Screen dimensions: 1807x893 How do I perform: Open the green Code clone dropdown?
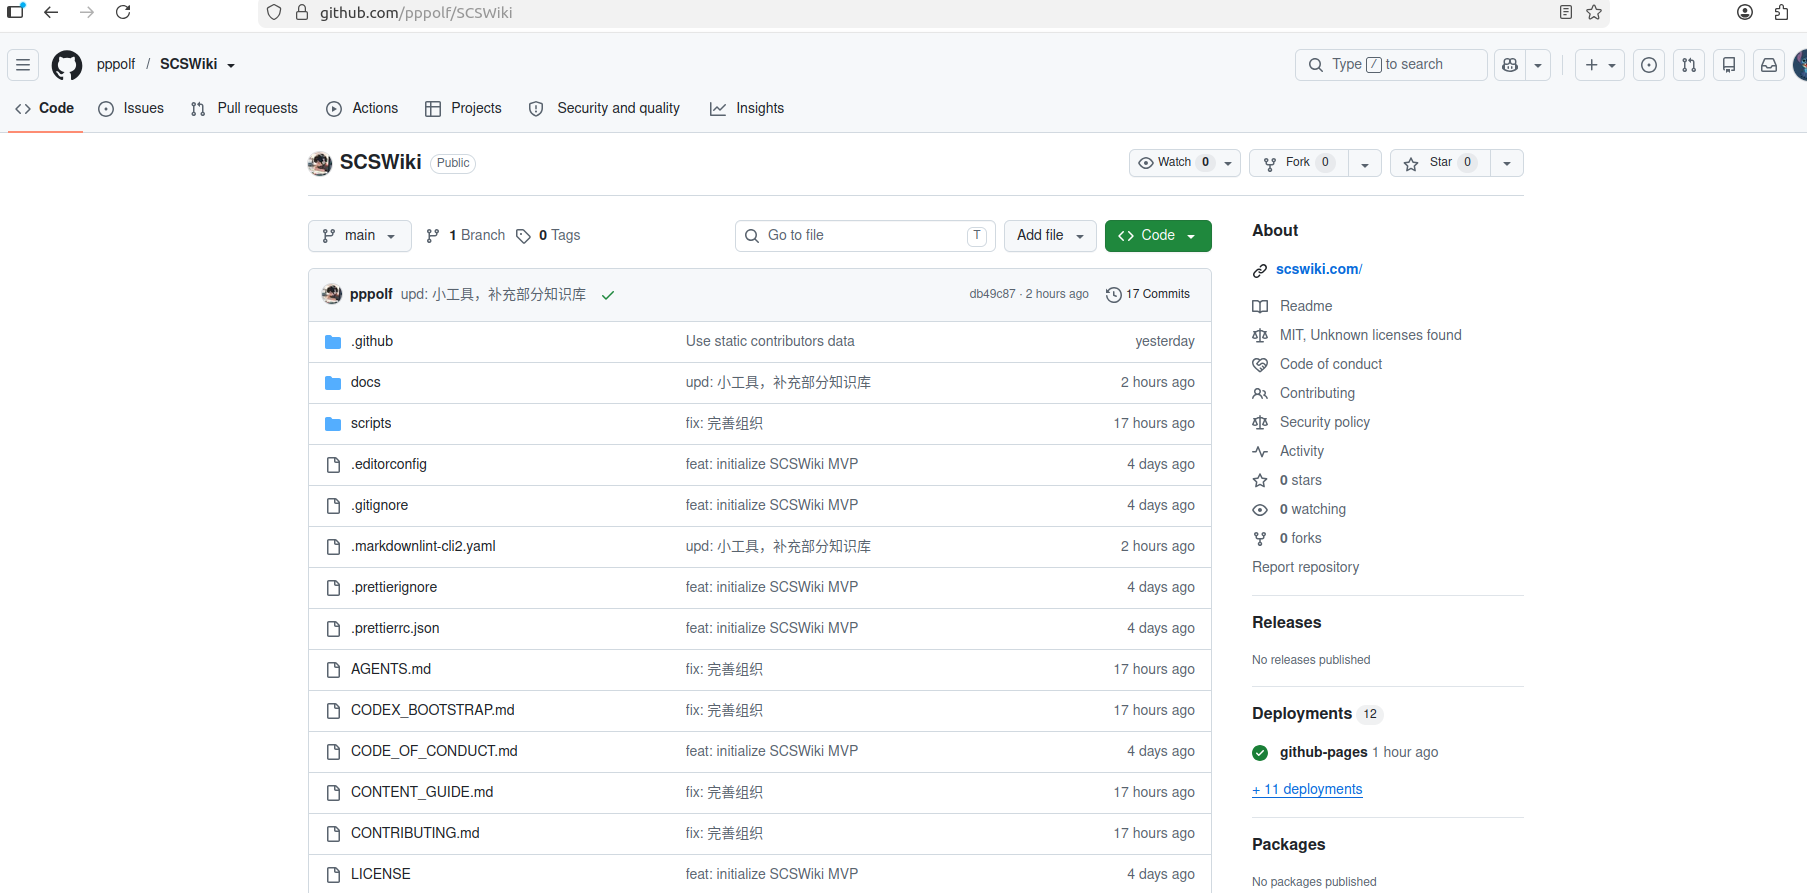(x=1158, y=236)
